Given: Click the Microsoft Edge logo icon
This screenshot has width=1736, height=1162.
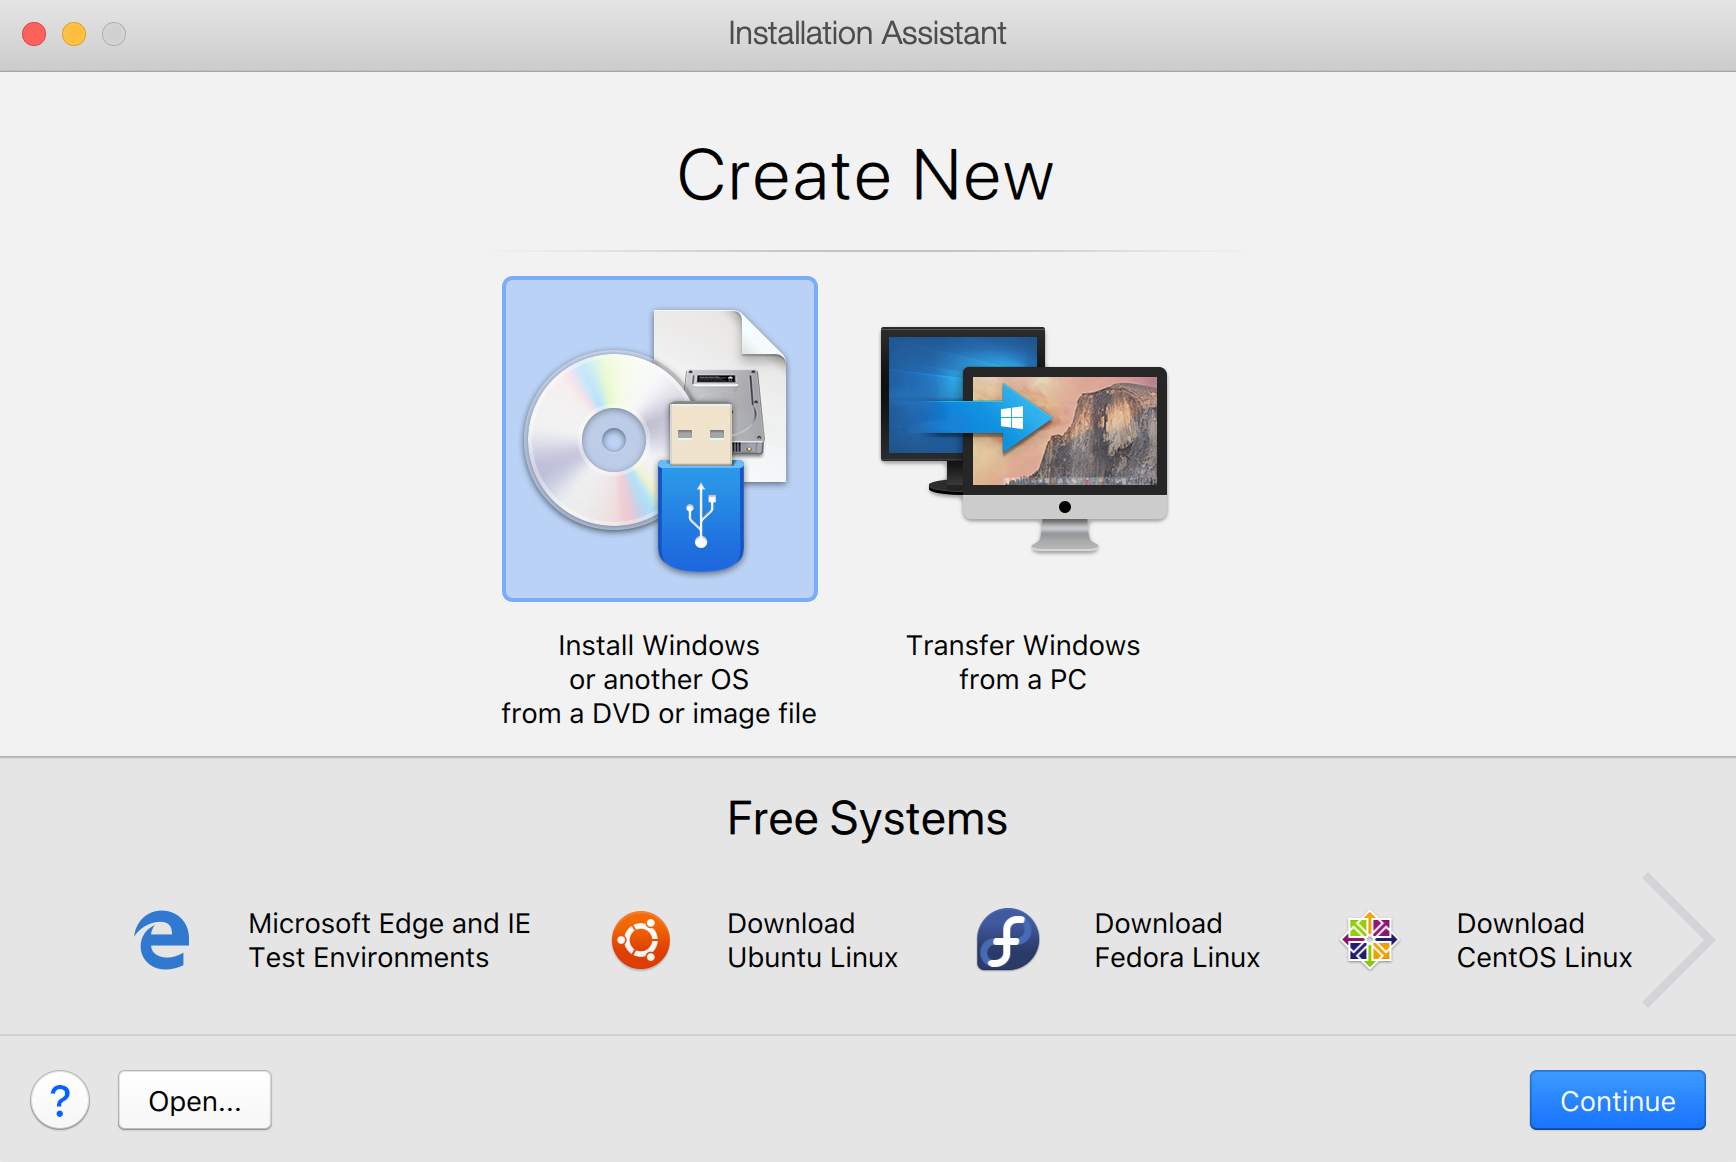Looking at the screenshot, I should coord(162,940).
